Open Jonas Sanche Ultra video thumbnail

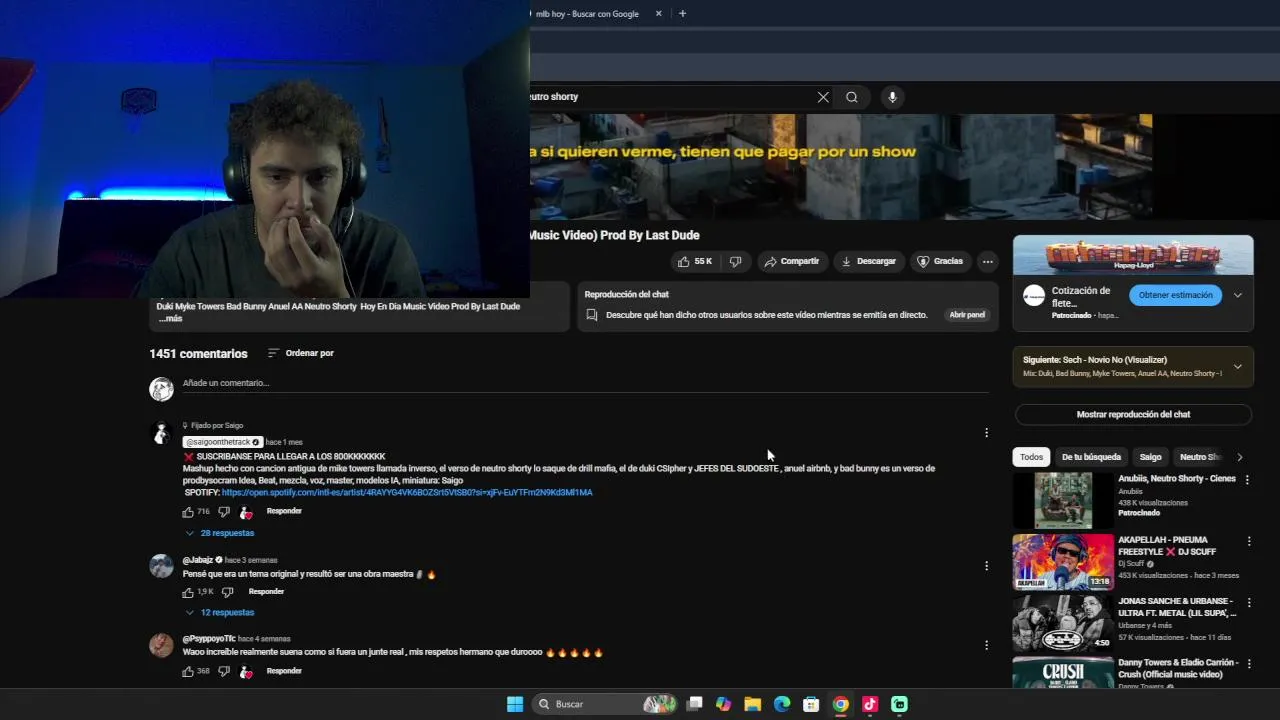[x=1063, y=623]
